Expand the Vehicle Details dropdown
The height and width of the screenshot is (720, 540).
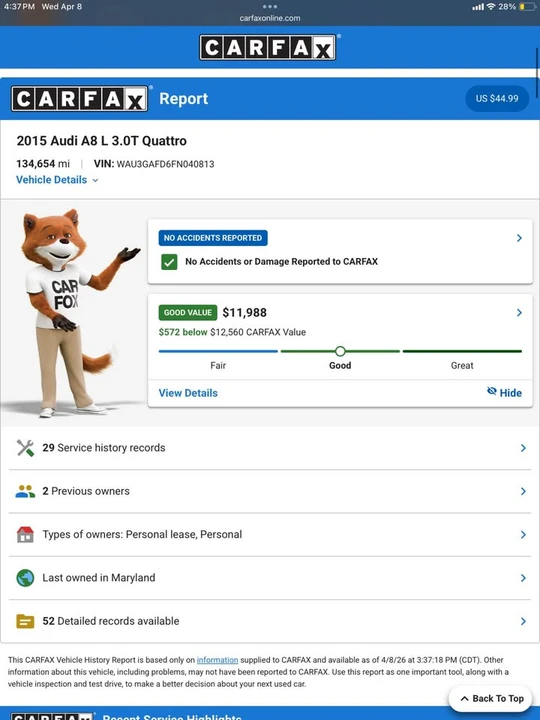pyautogui.click(x=57, y=180)
